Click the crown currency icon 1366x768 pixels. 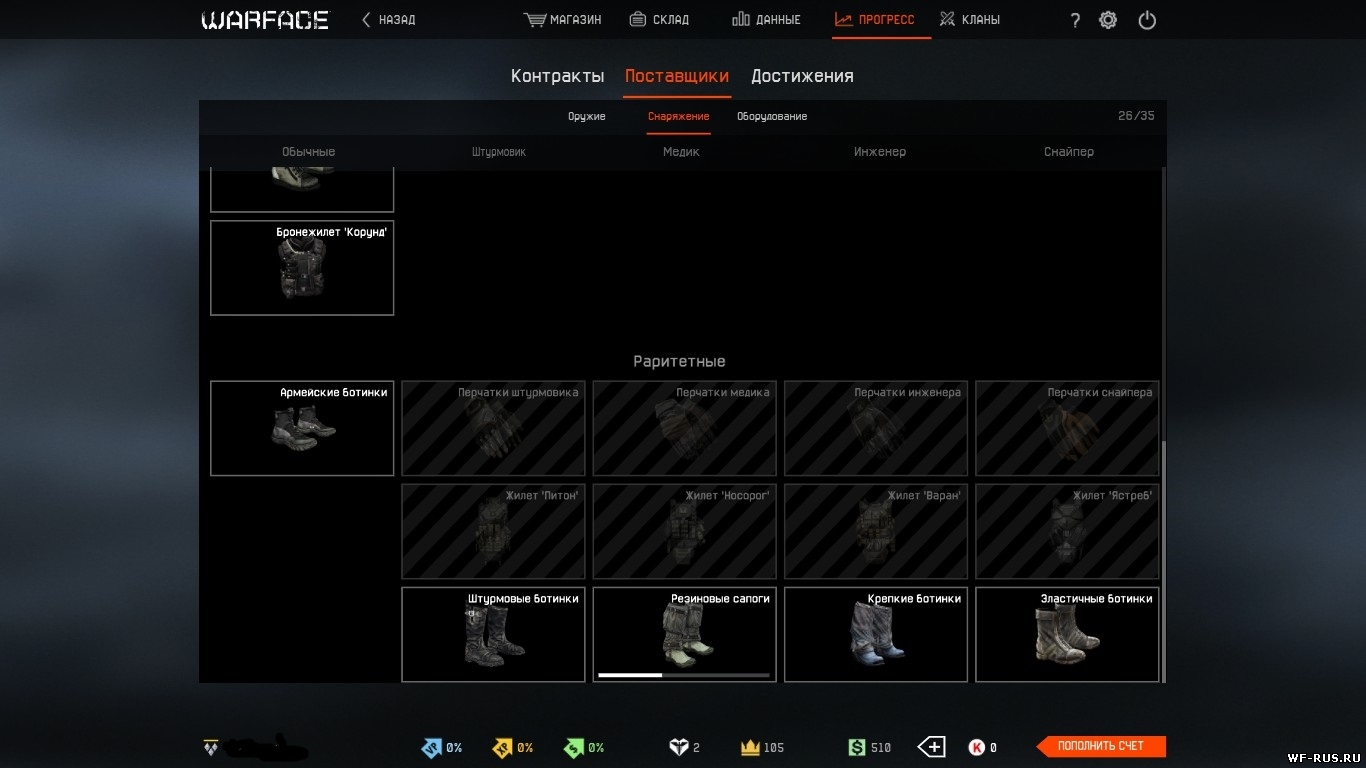(x=750, y=747)
